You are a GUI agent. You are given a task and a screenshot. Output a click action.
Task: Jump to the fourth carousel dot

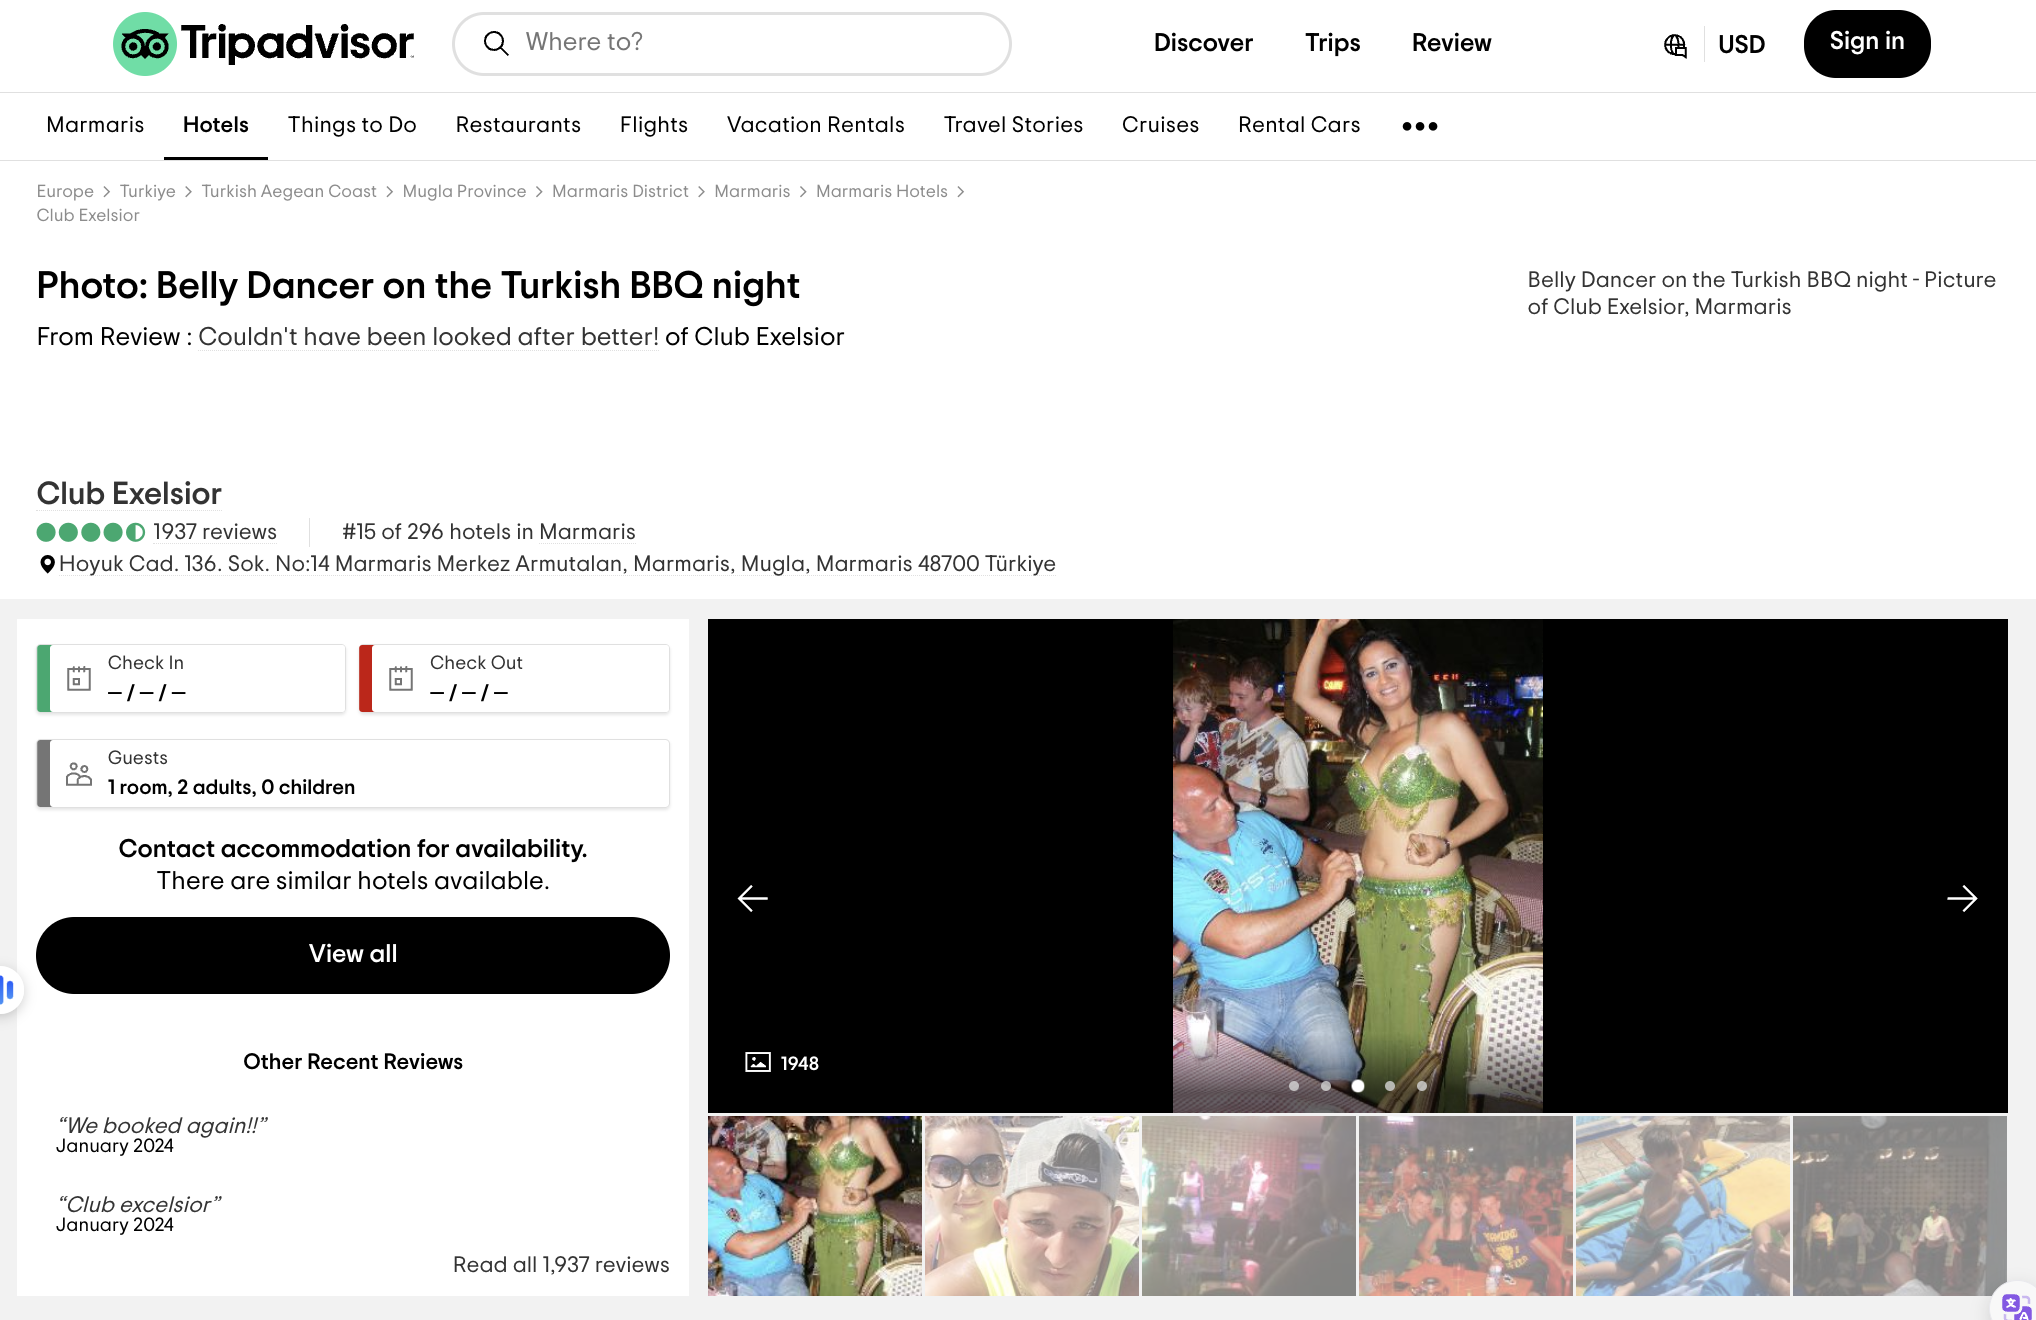(1389, 1086)
